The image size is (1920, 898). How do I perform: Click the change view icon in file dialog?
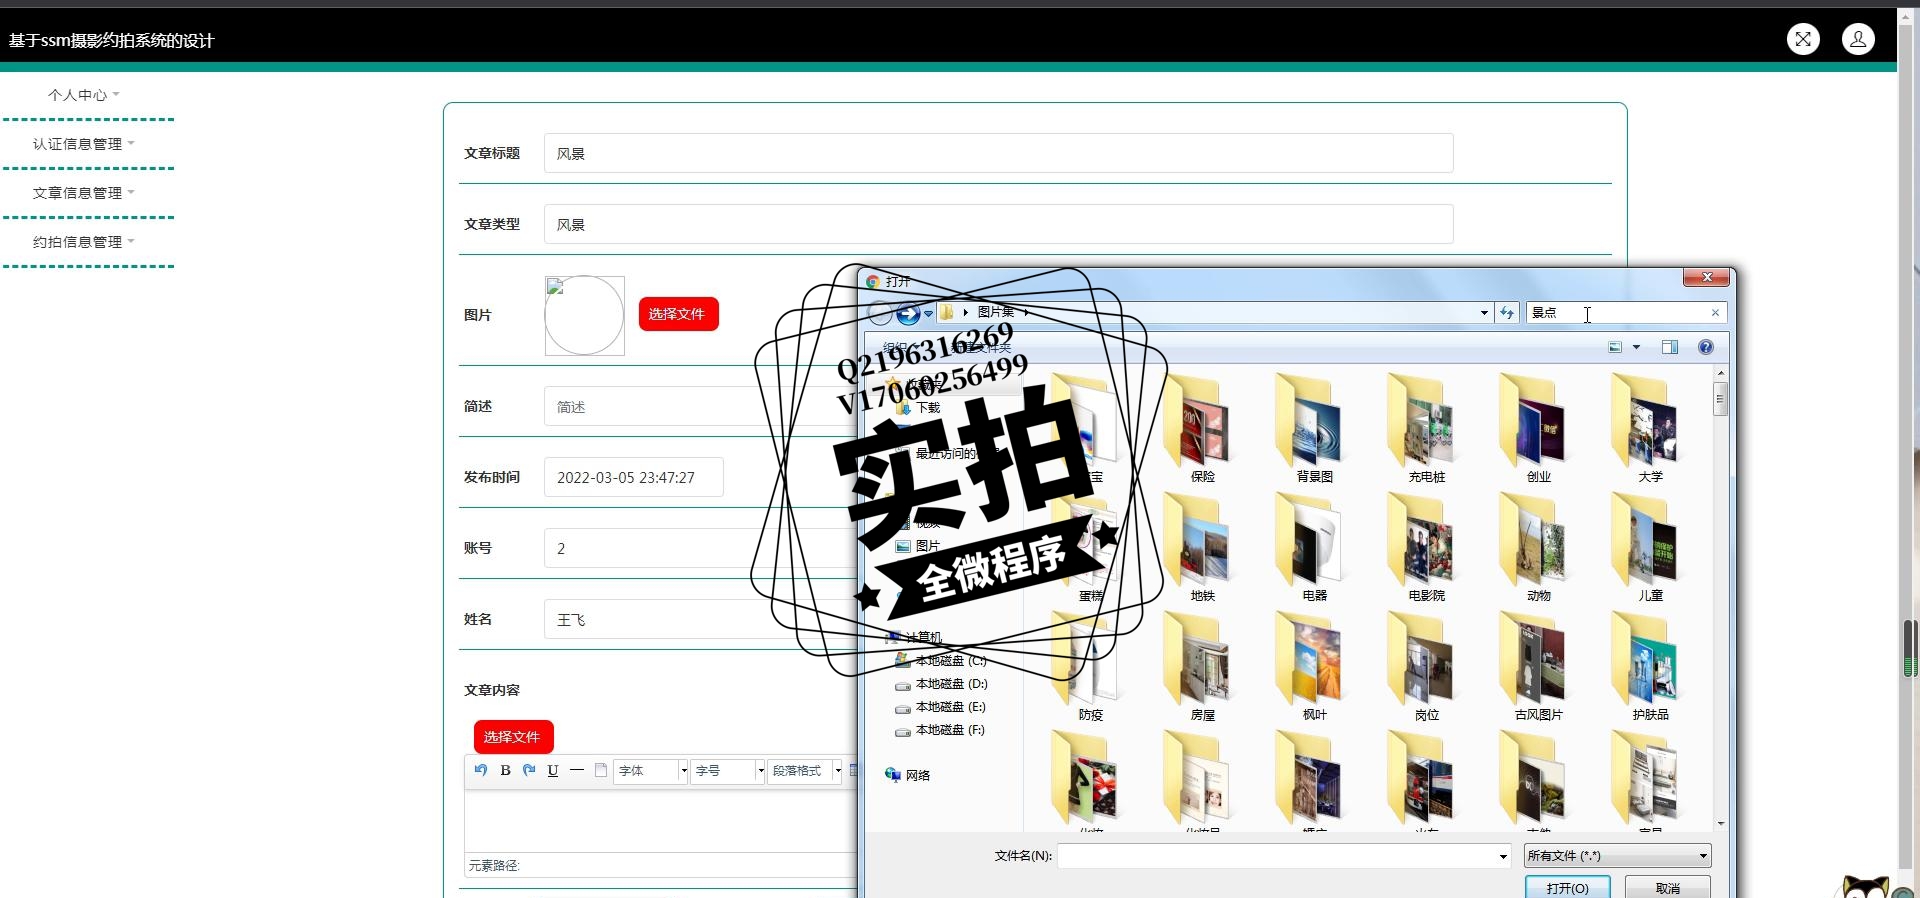(x=1615, y=347)
